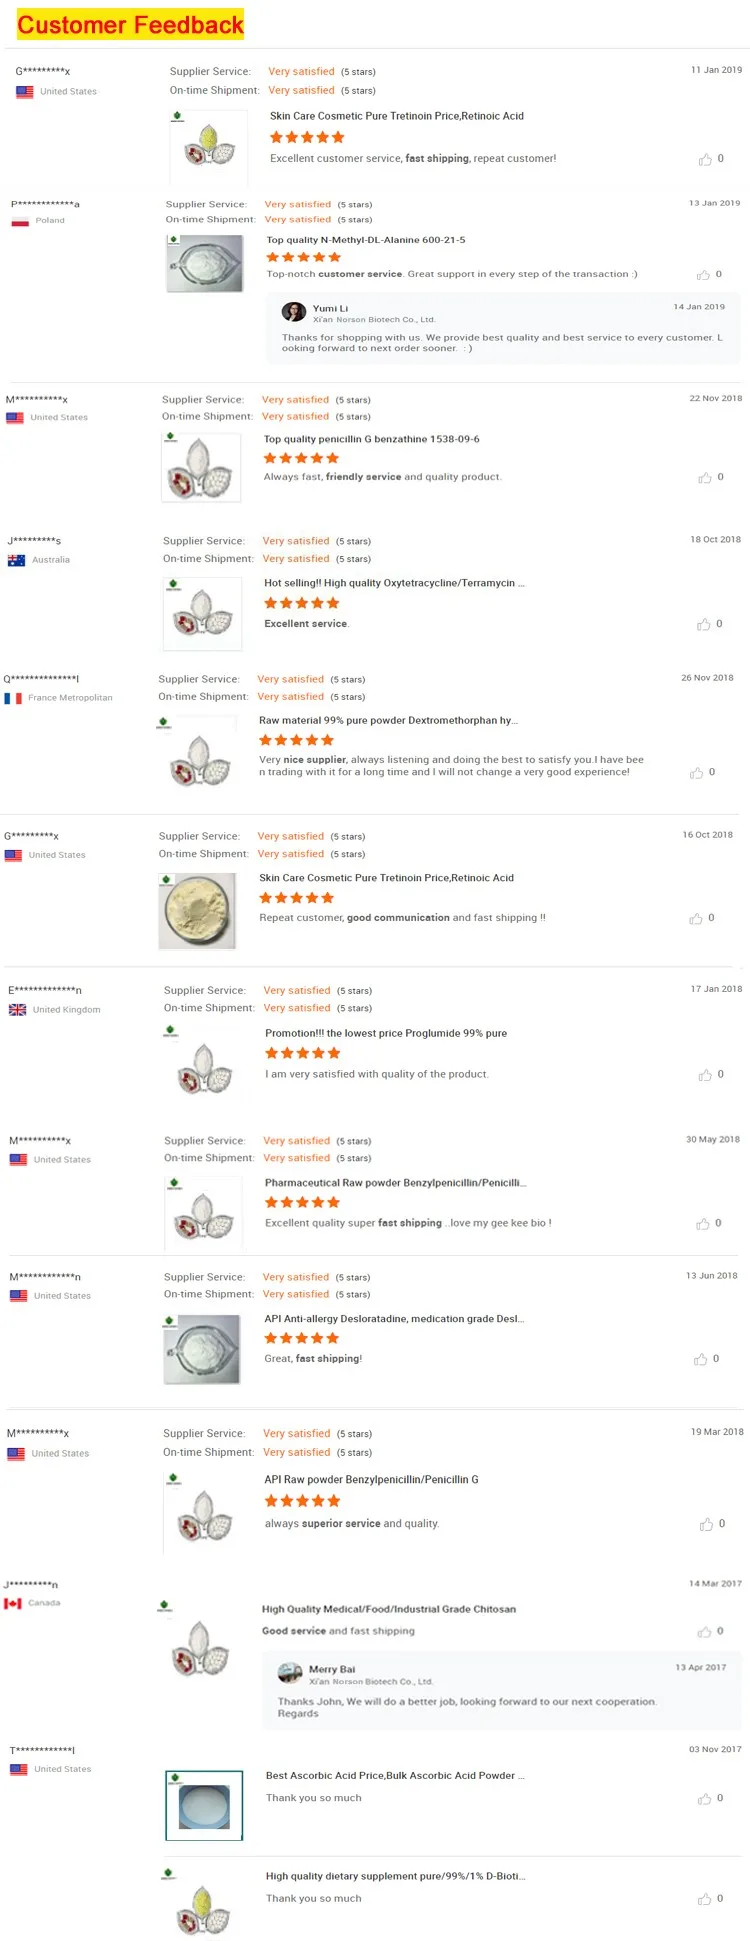The image size is (750, 1941).
Task: Like the Desloratadine fast shipping review
Action: (x=700, y=1359)
